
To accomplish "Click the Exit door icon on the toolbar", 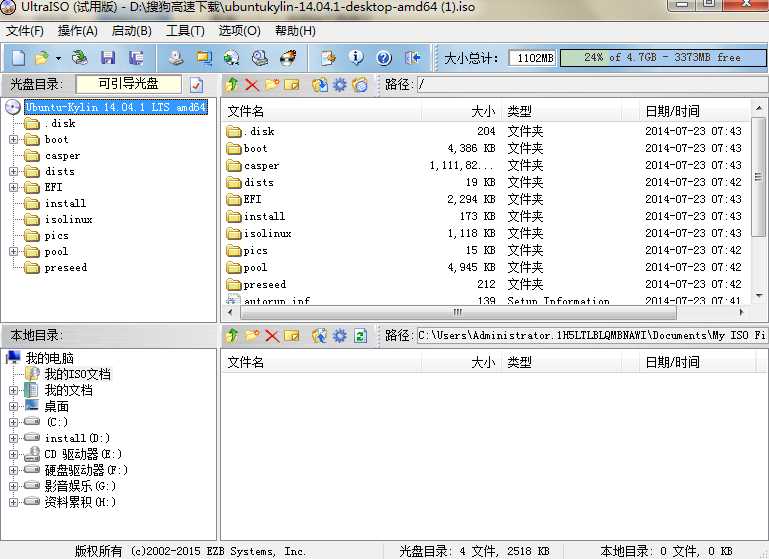I will pyautogui.click(x=412, y=58).
